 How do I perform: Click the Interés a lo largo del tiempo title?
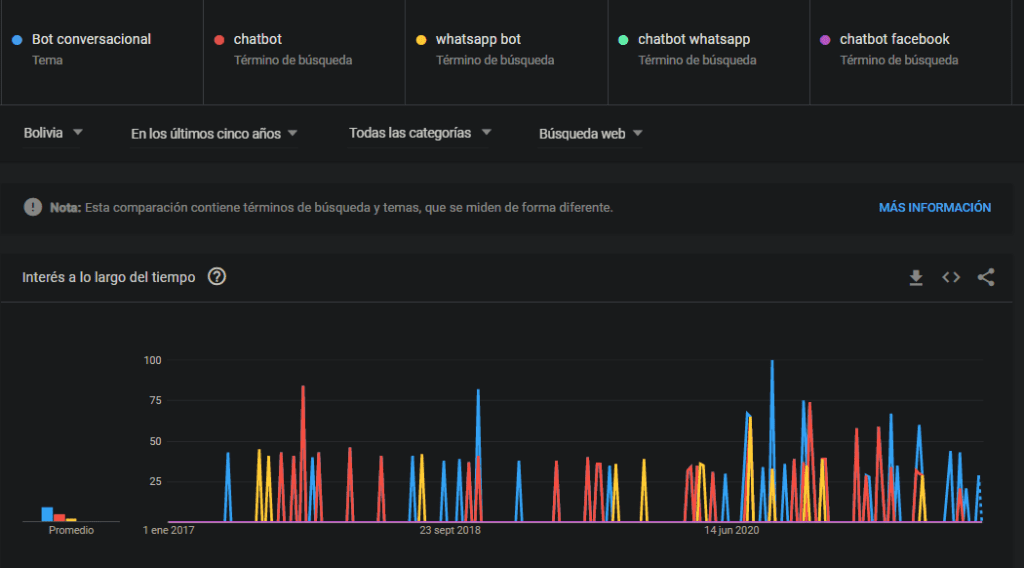(108, 277)
